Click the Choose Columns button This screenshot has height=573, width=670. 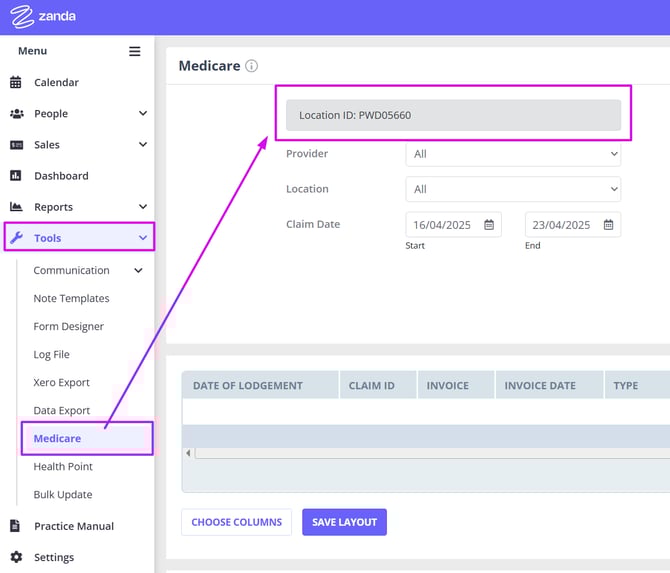tap(236, 522)
